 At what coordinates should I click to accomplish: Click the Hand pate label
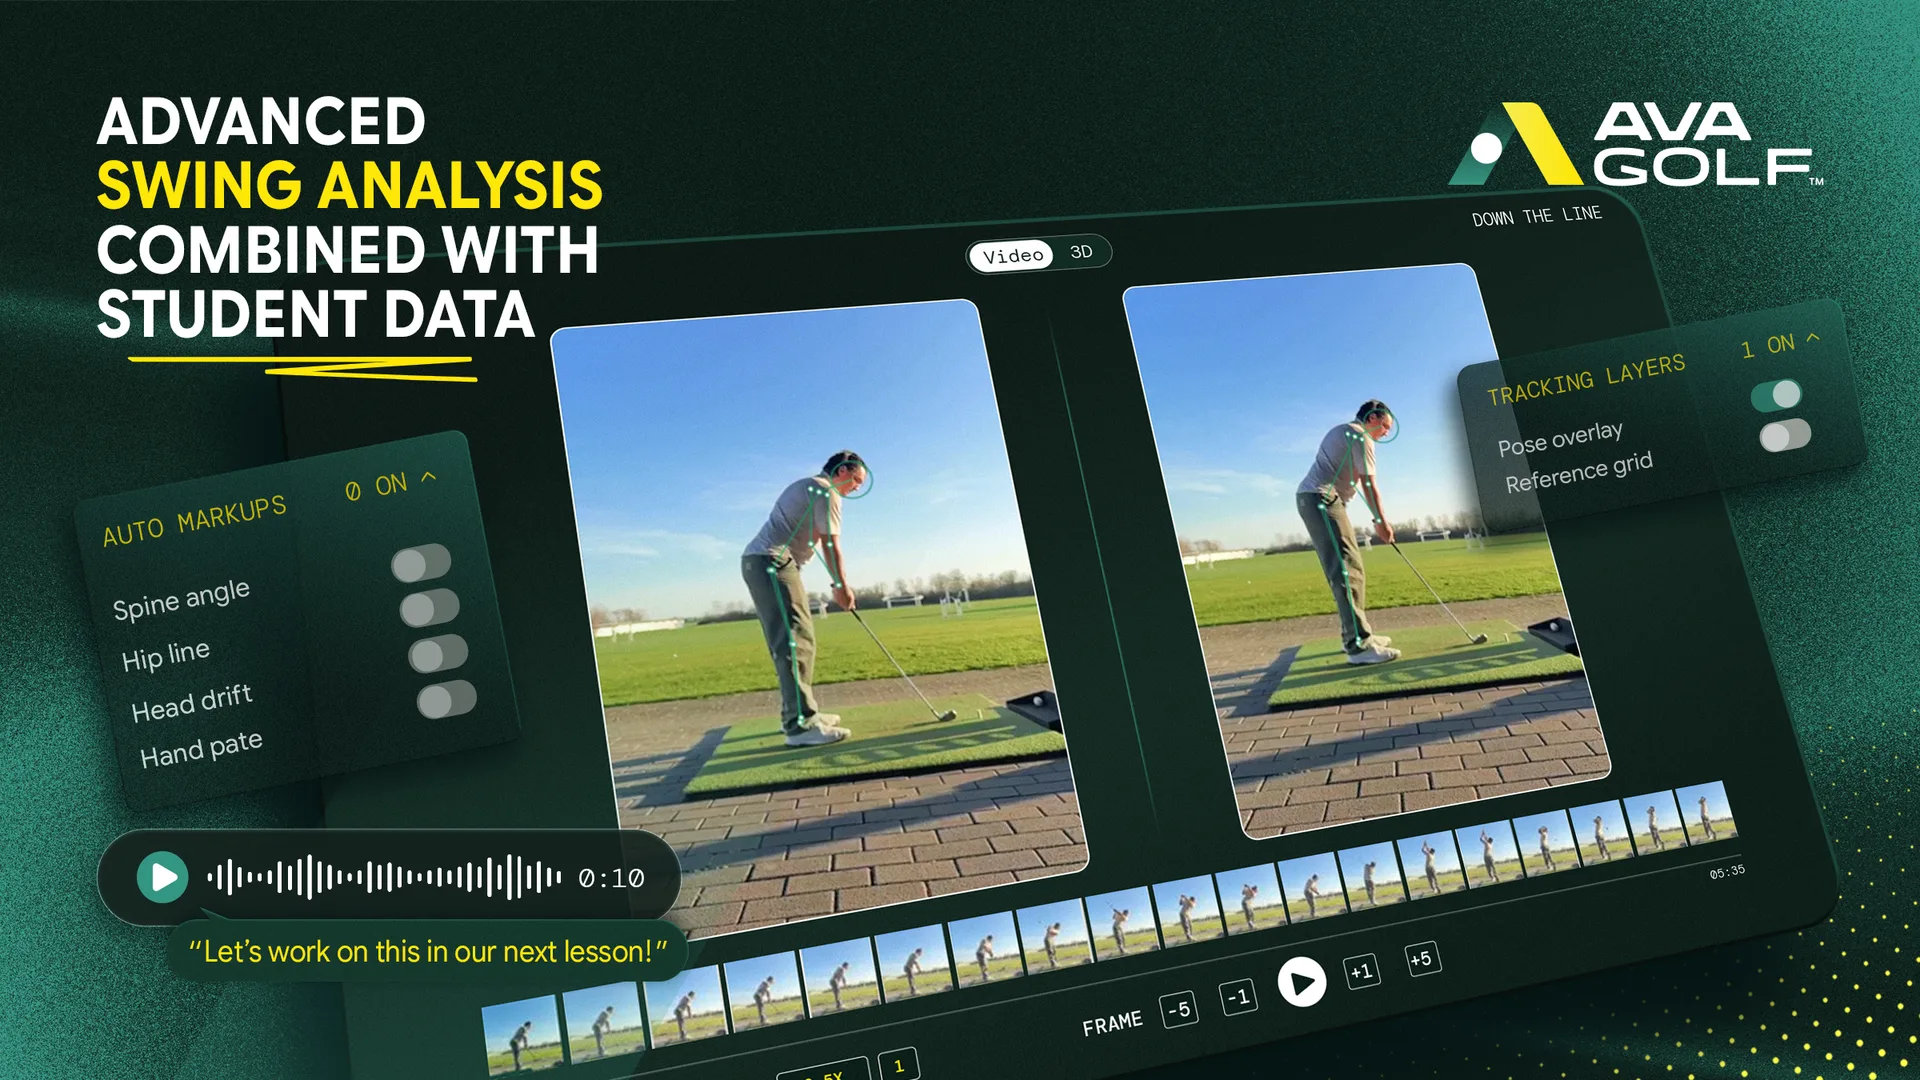[201, 749]
